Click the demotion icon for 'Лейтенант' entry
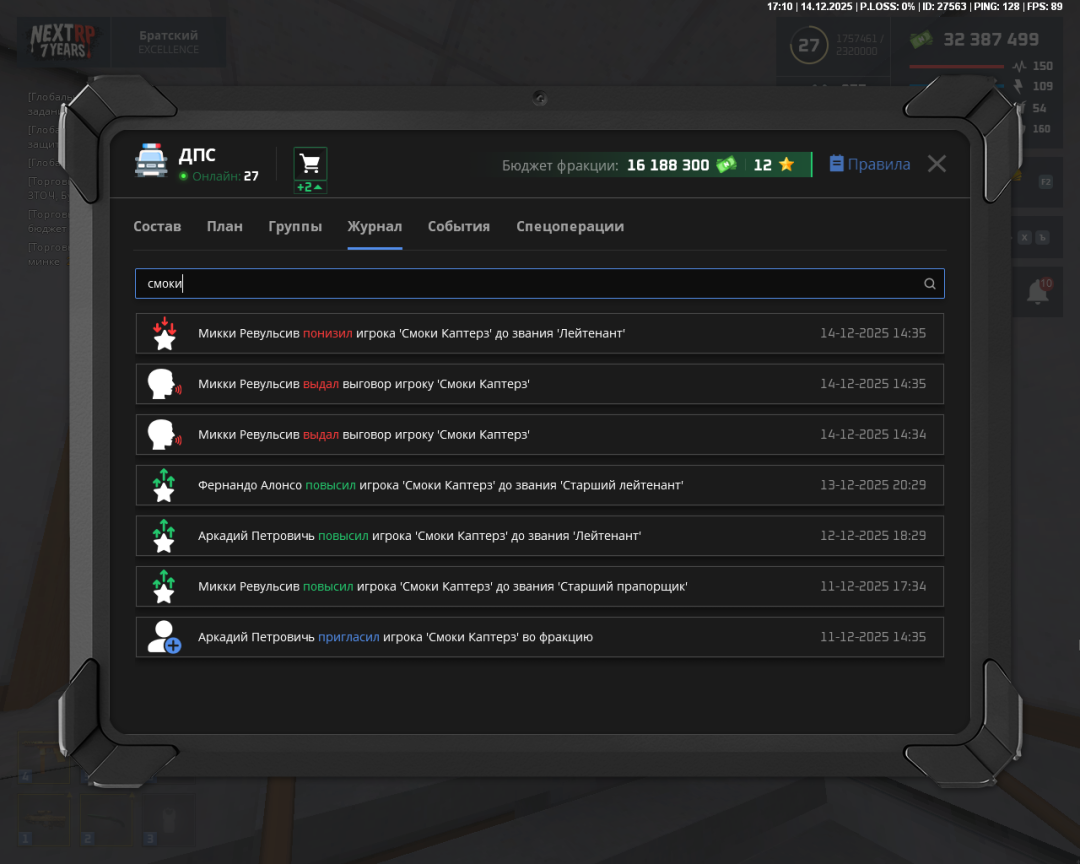Screen dimensions: 1080x864 click(164, 333)
